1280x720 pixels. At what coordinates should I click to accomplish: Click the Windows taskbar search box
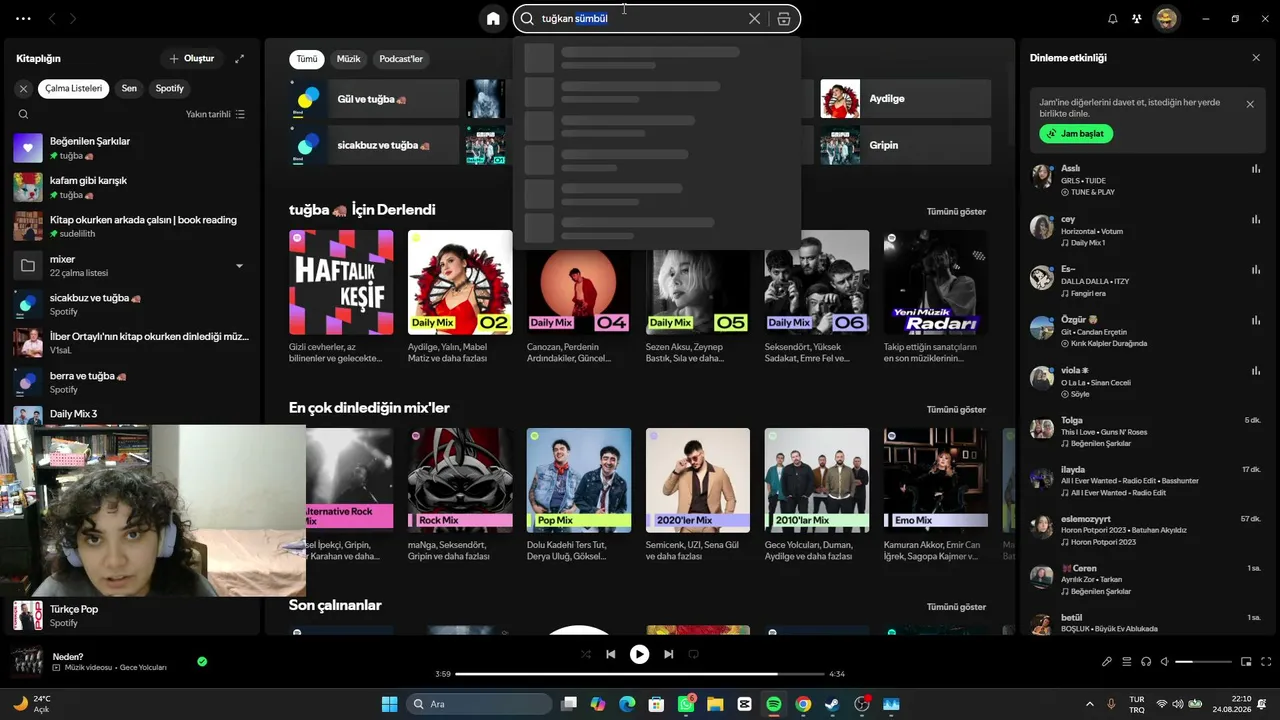479,704
